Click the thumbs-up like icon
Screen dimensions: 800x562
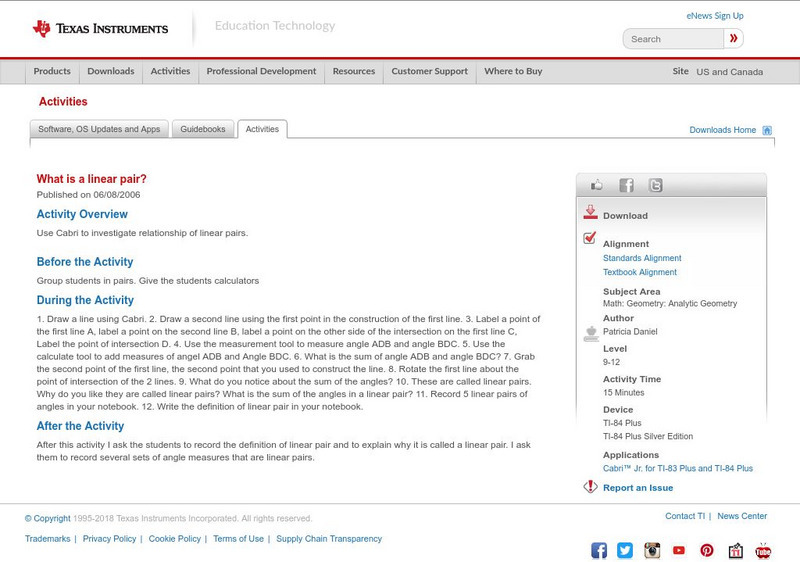point(596,185)
